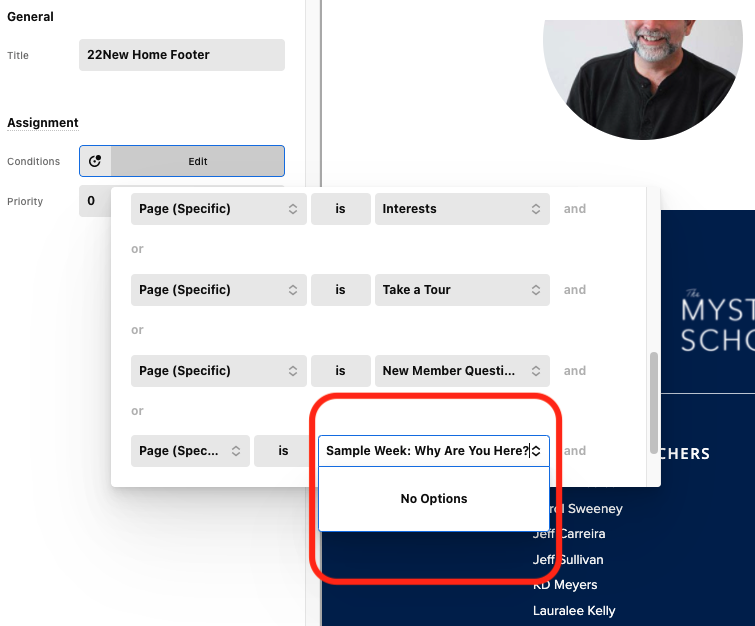Click the Priority value field
This screenshot has width=755, height=626.
pos(95,201)
